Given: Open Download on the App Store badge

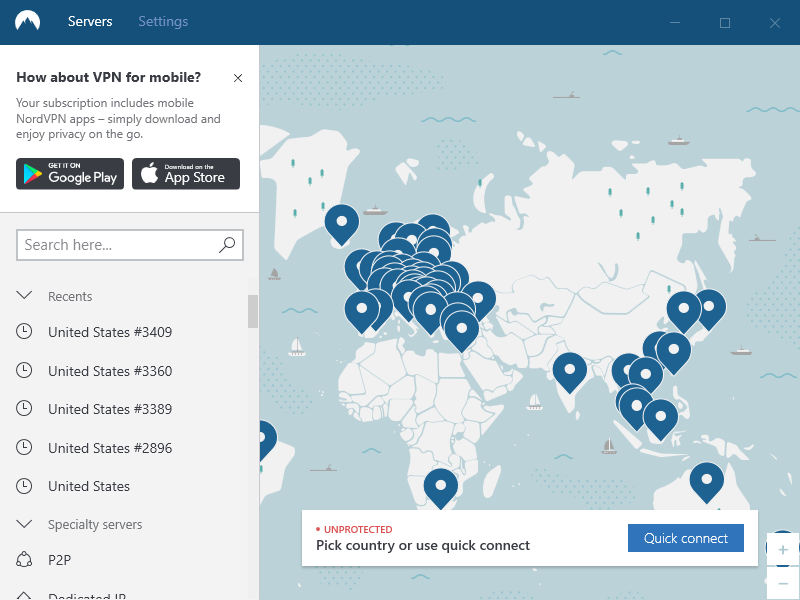Looking at the screenshot, I should click(186, 174).
